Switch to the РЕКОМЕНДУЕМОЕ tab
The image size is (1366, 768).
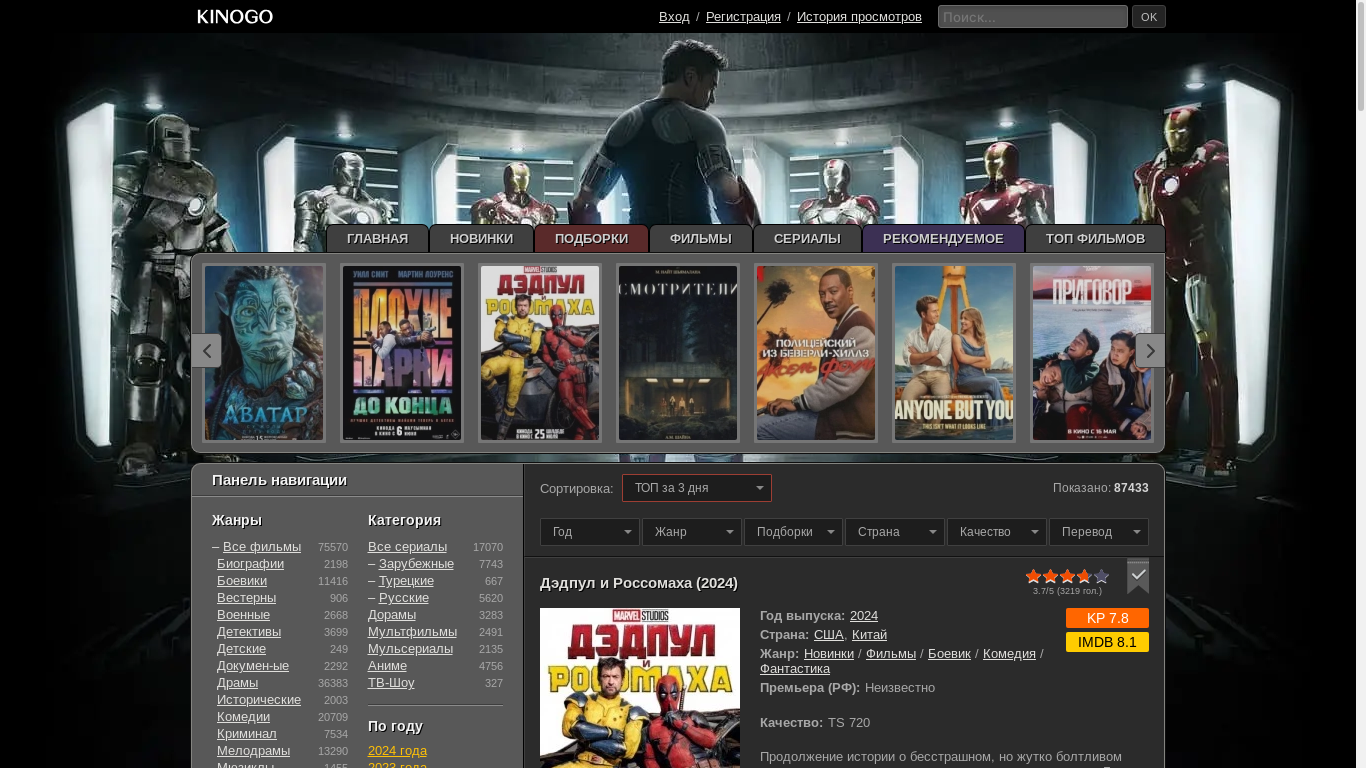coord(943,239)
